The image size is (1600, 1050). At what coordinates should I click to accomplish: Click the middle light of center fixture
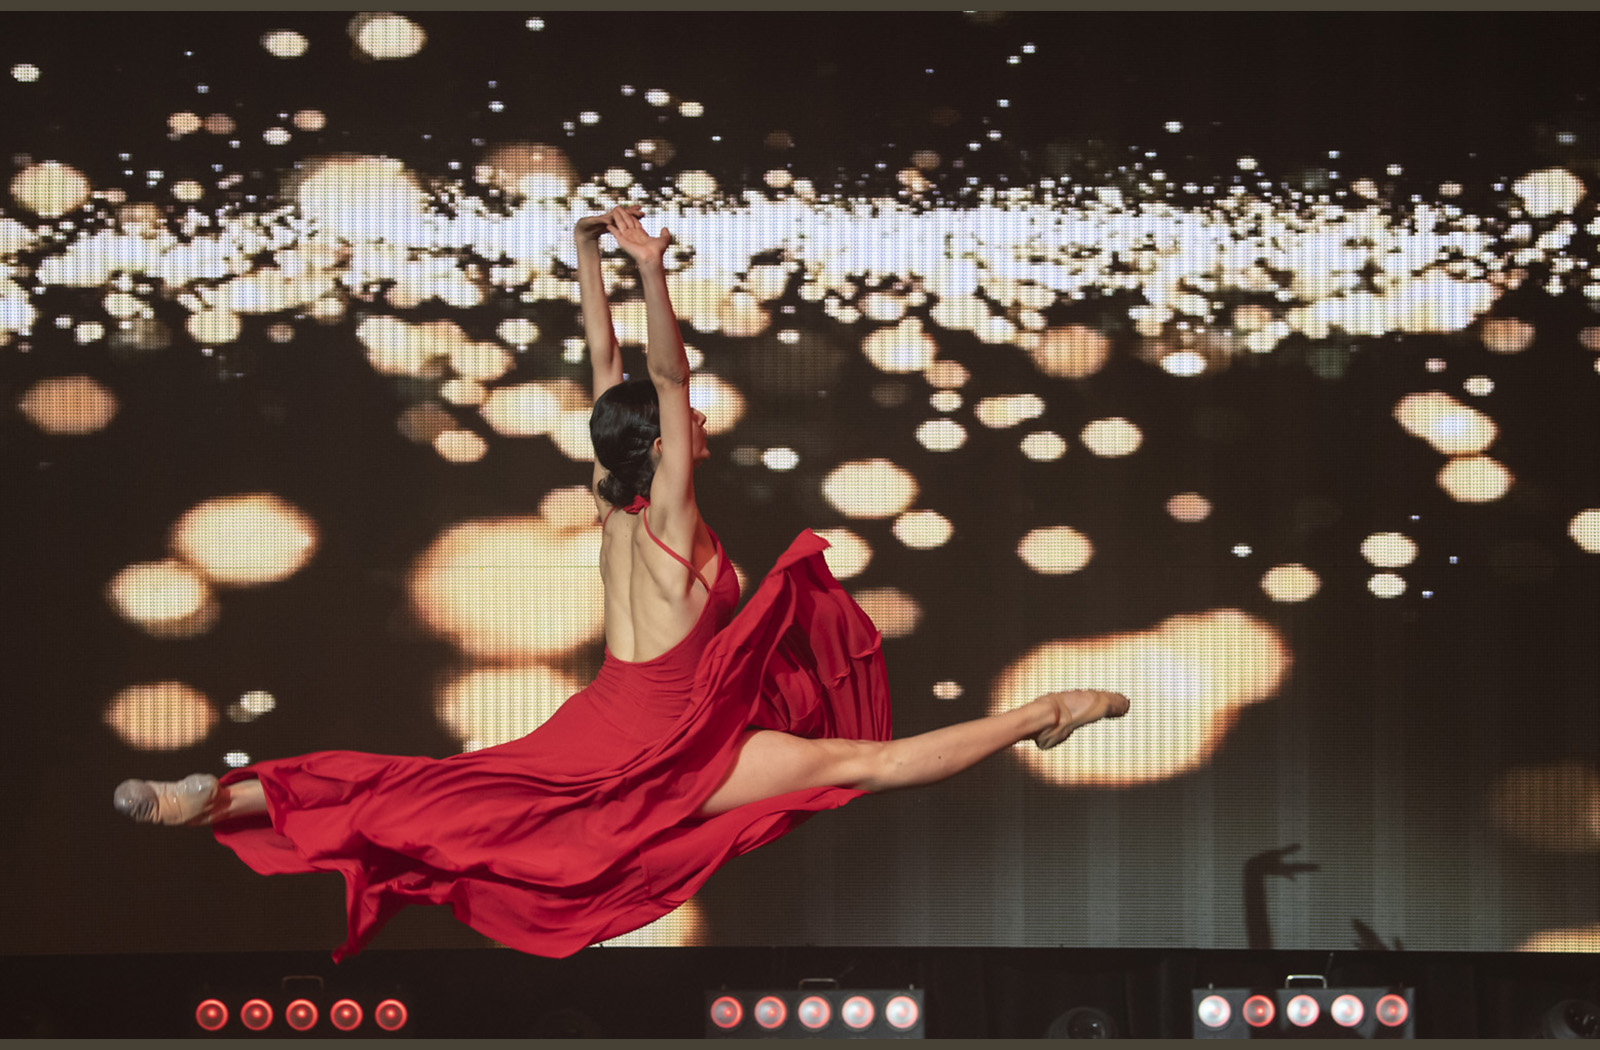coord(813,1012)
